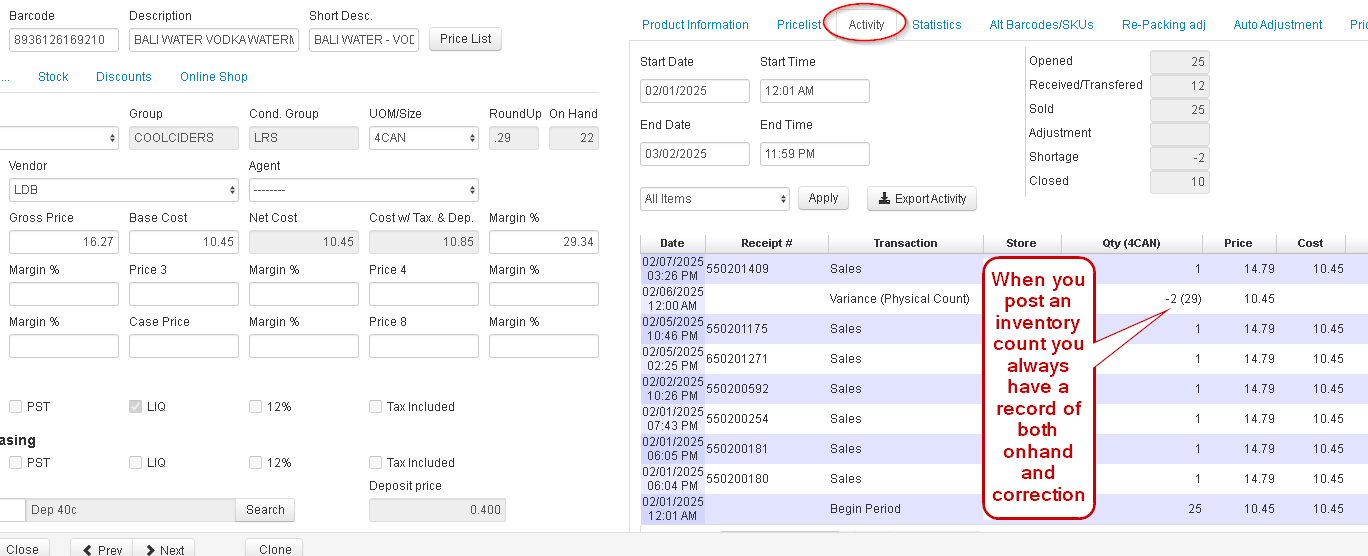Image resolution: width=1368 pixels, height=556 pixels.
Task: Click Apply to filter activity
Action: pos(823,198)
